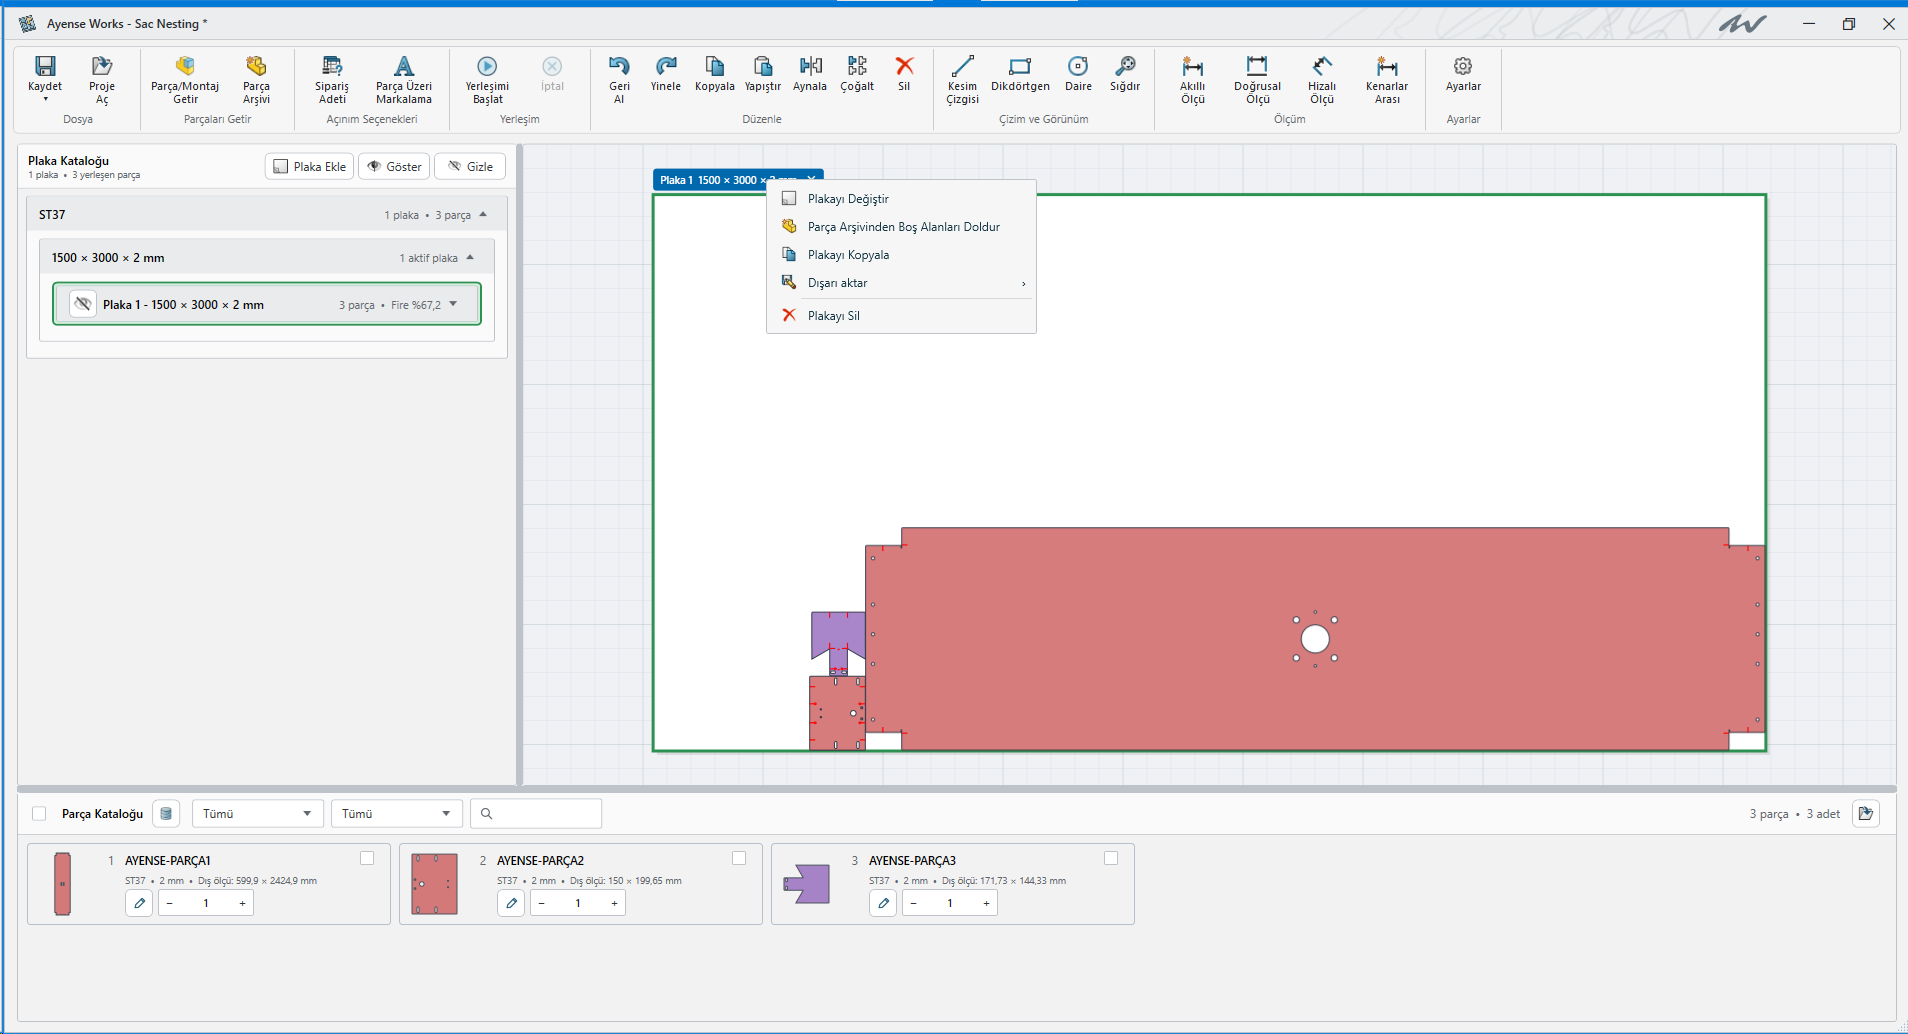1908x1034 pixels.
Task: Toggle visibility eye of Plaka 1 row
Action: [x=83, y=304]
